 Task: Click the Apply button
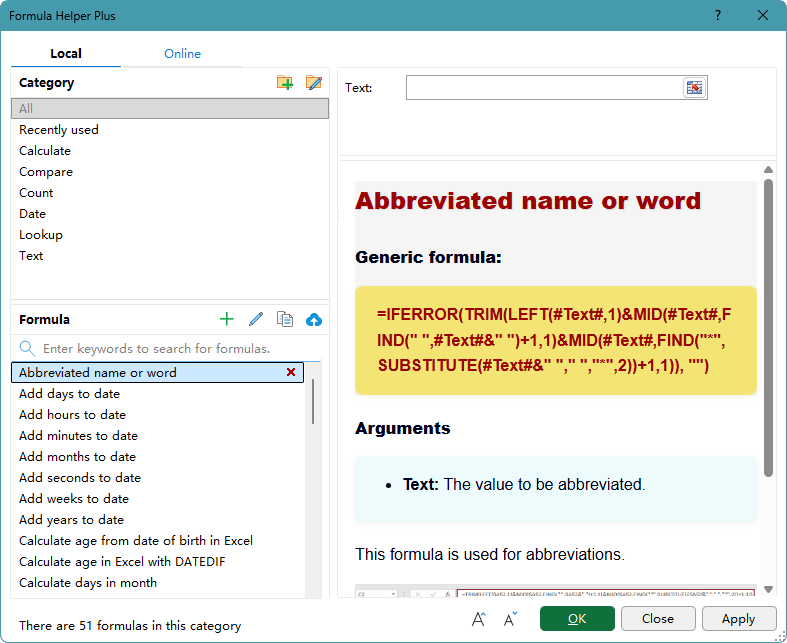(738, 618)
